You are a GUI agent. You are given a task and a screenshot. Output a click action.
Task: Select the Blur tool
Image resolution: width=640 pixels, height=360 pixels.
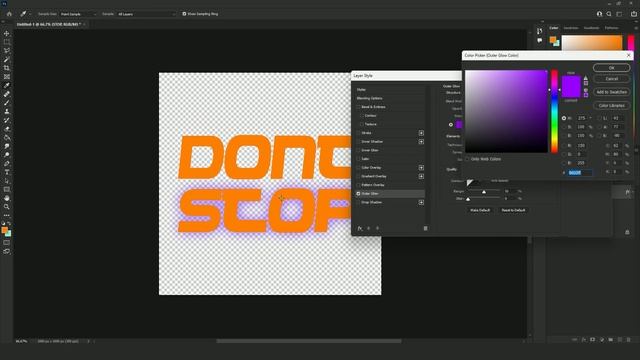7,146
